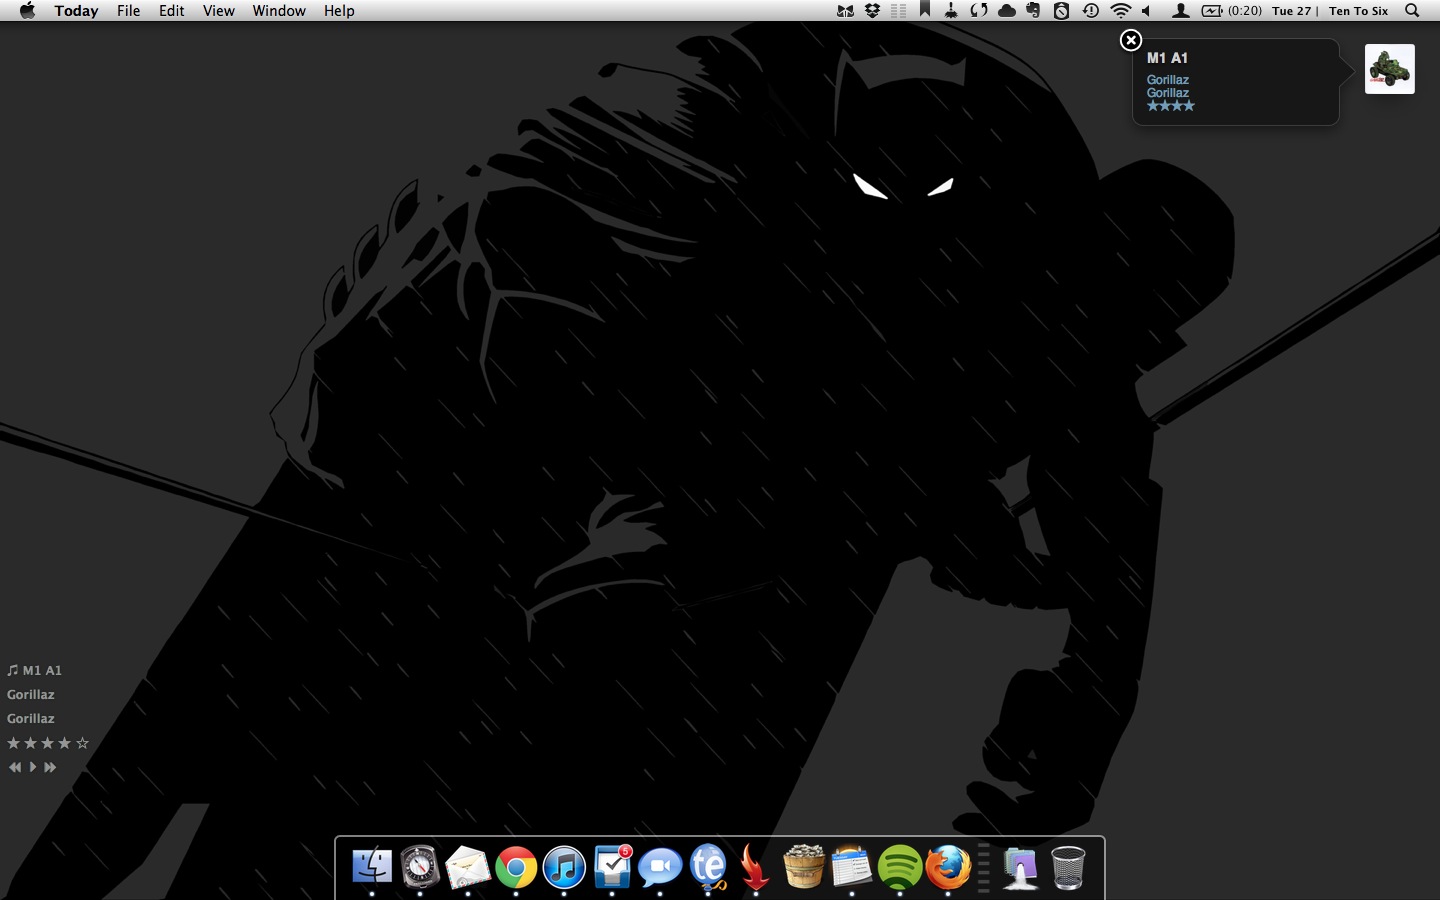Play the track in desktop widget
The image size is (1440, 900).
pyautogui.click(x=33, y=767)
